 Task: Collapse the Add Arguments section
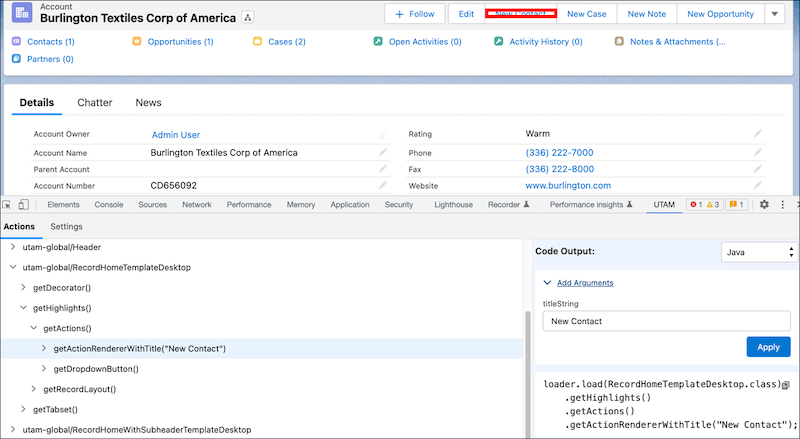546,283
